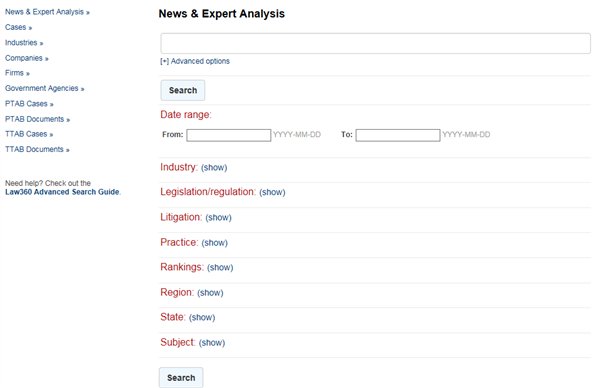600x388 pixels.
Task: Go to PTAB Cases
Action: 29,104
